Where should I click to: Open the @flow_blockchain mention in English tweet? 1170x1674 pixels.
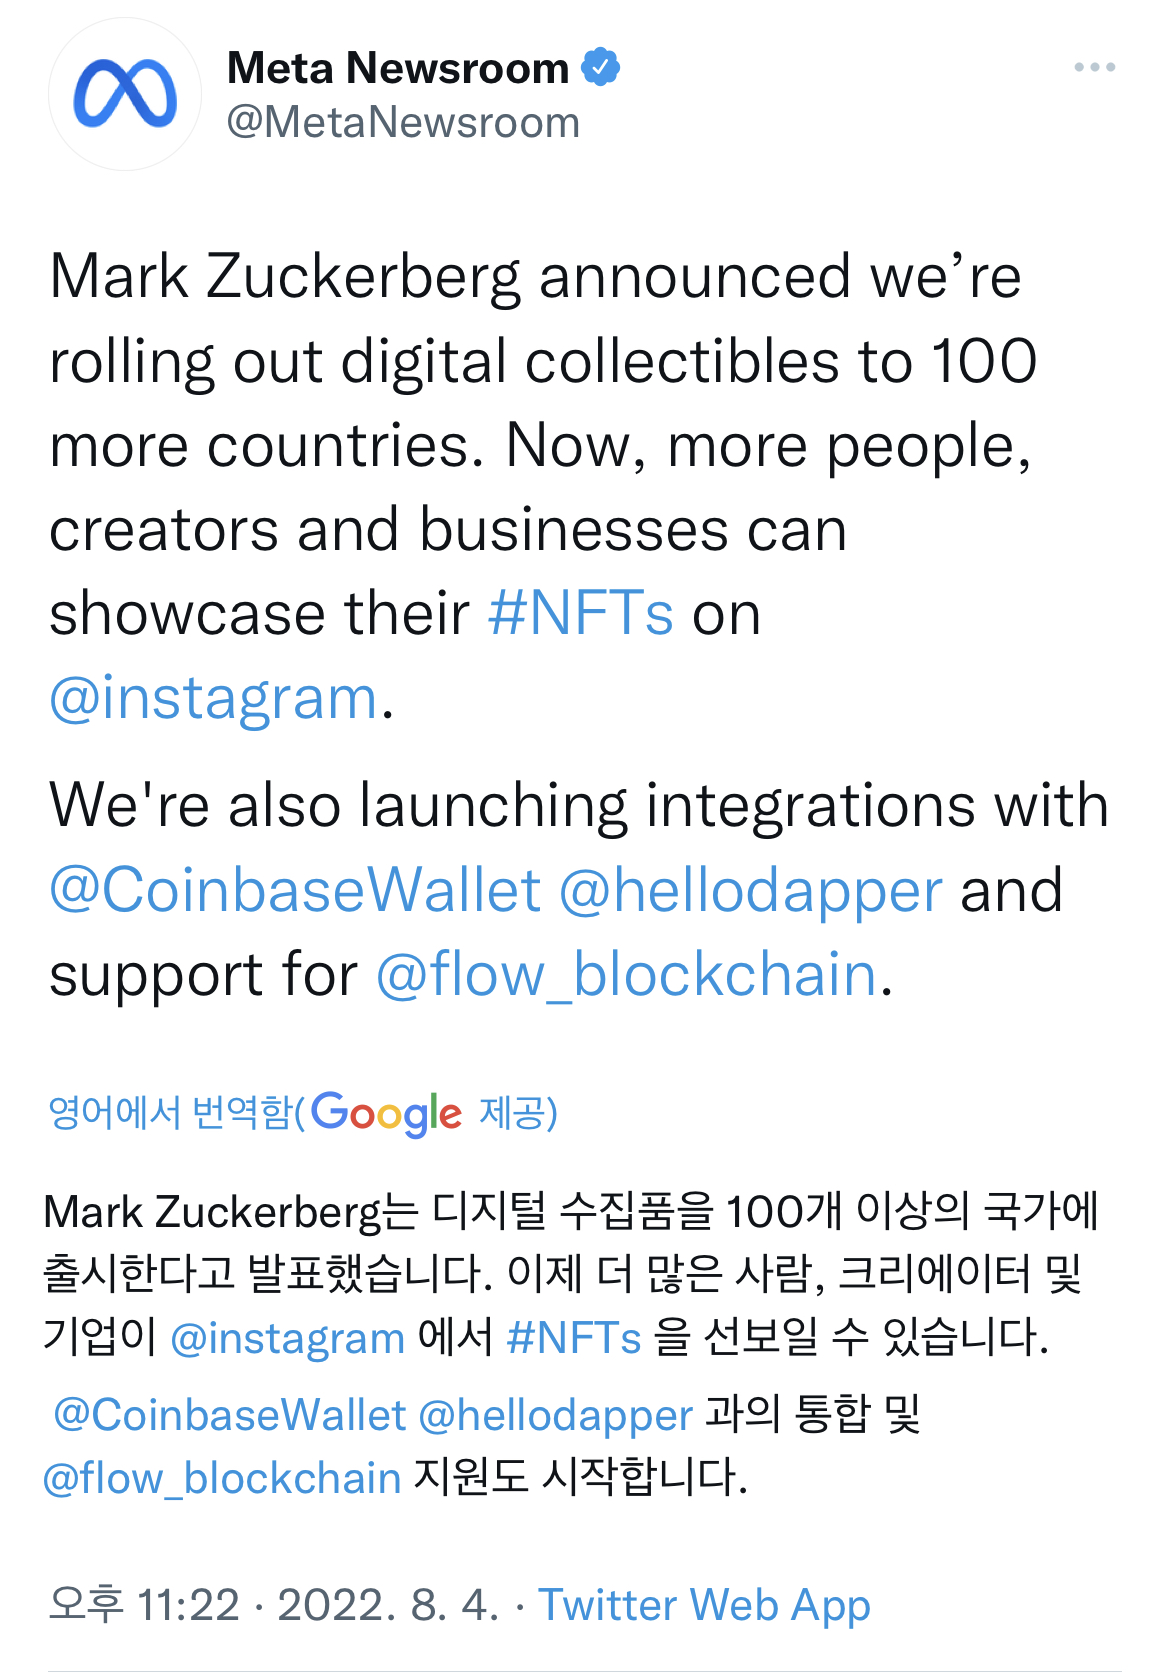point(626,975)
